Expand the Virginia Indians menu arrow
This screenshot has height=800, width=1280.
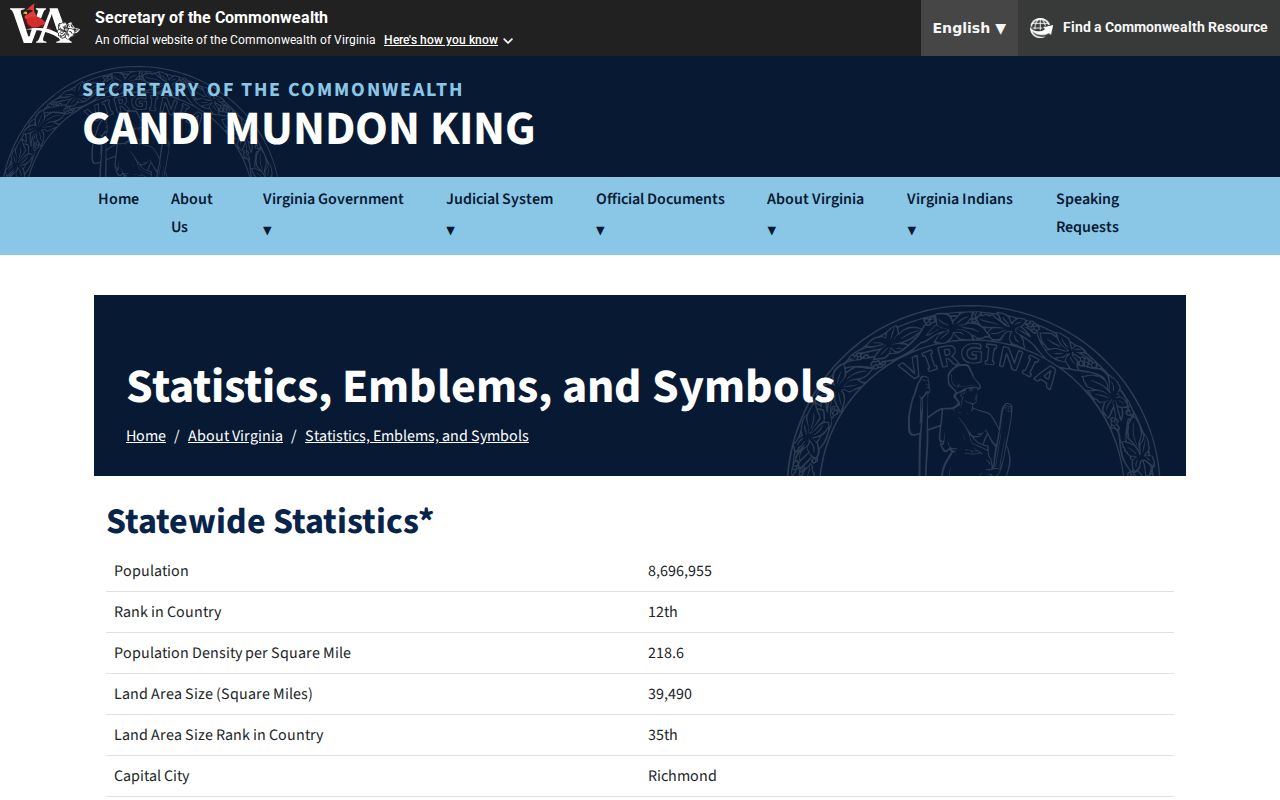click(911, 230)
